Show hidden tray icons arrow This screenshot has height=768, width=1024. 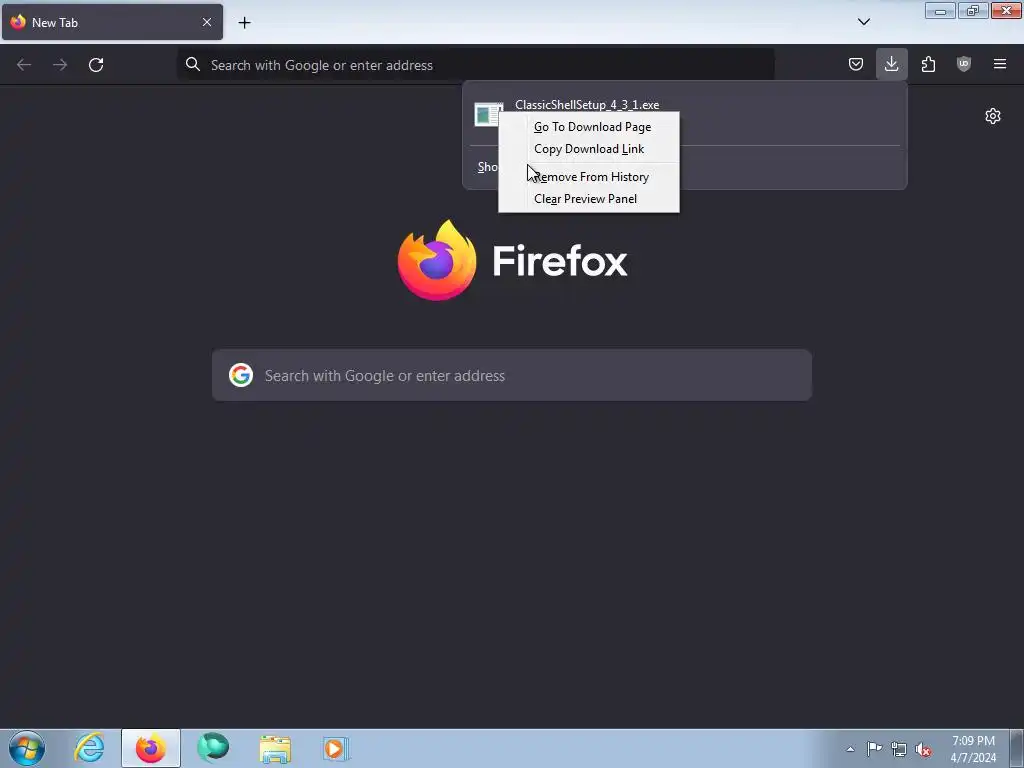[x=850, y=749]
